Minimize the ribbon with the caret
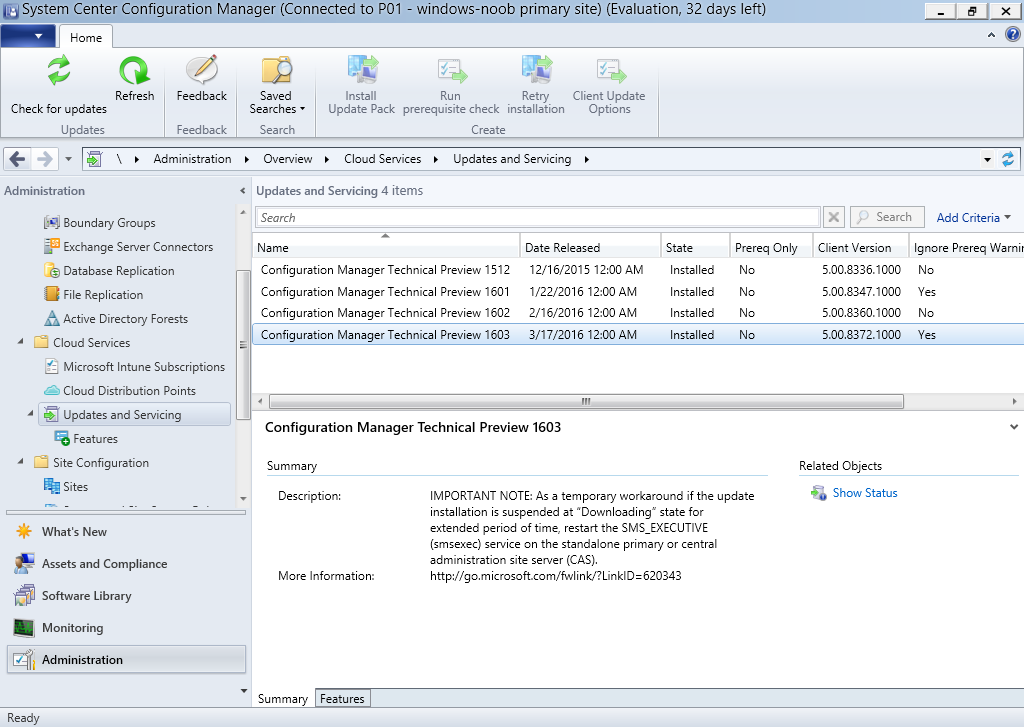The height and width of the screenshot is (727, 1024). tap(991, 35)
